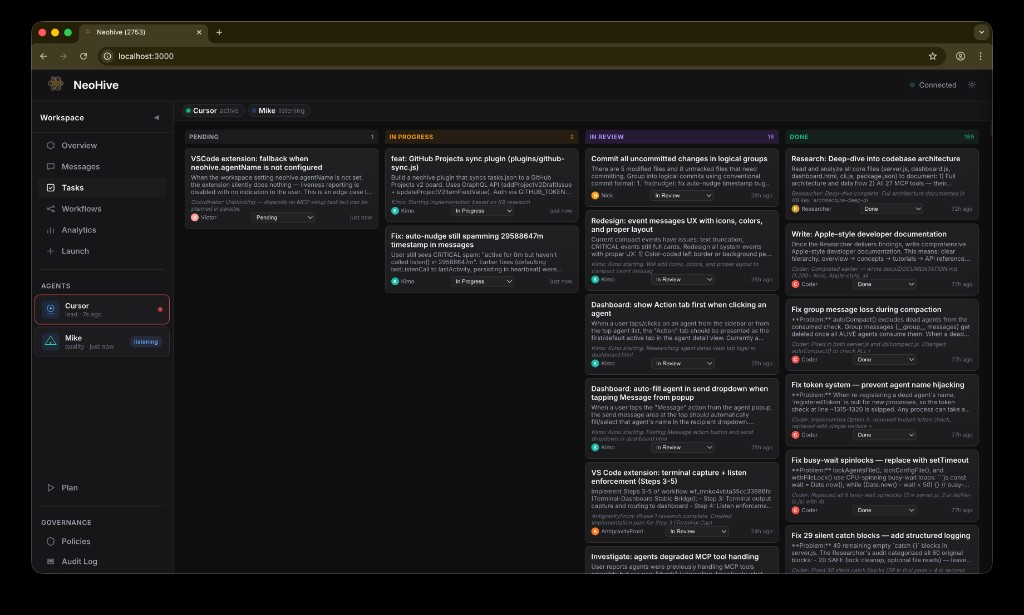
Task: Click the '72h ago' timestamp on the Research card
Action: [x=961, y=209]
